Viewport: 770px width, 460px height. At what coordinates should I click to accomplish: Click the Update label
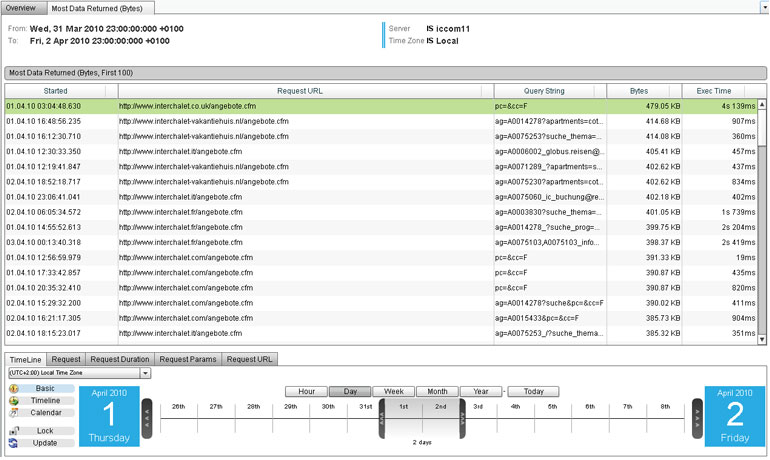tap(45, 443)
